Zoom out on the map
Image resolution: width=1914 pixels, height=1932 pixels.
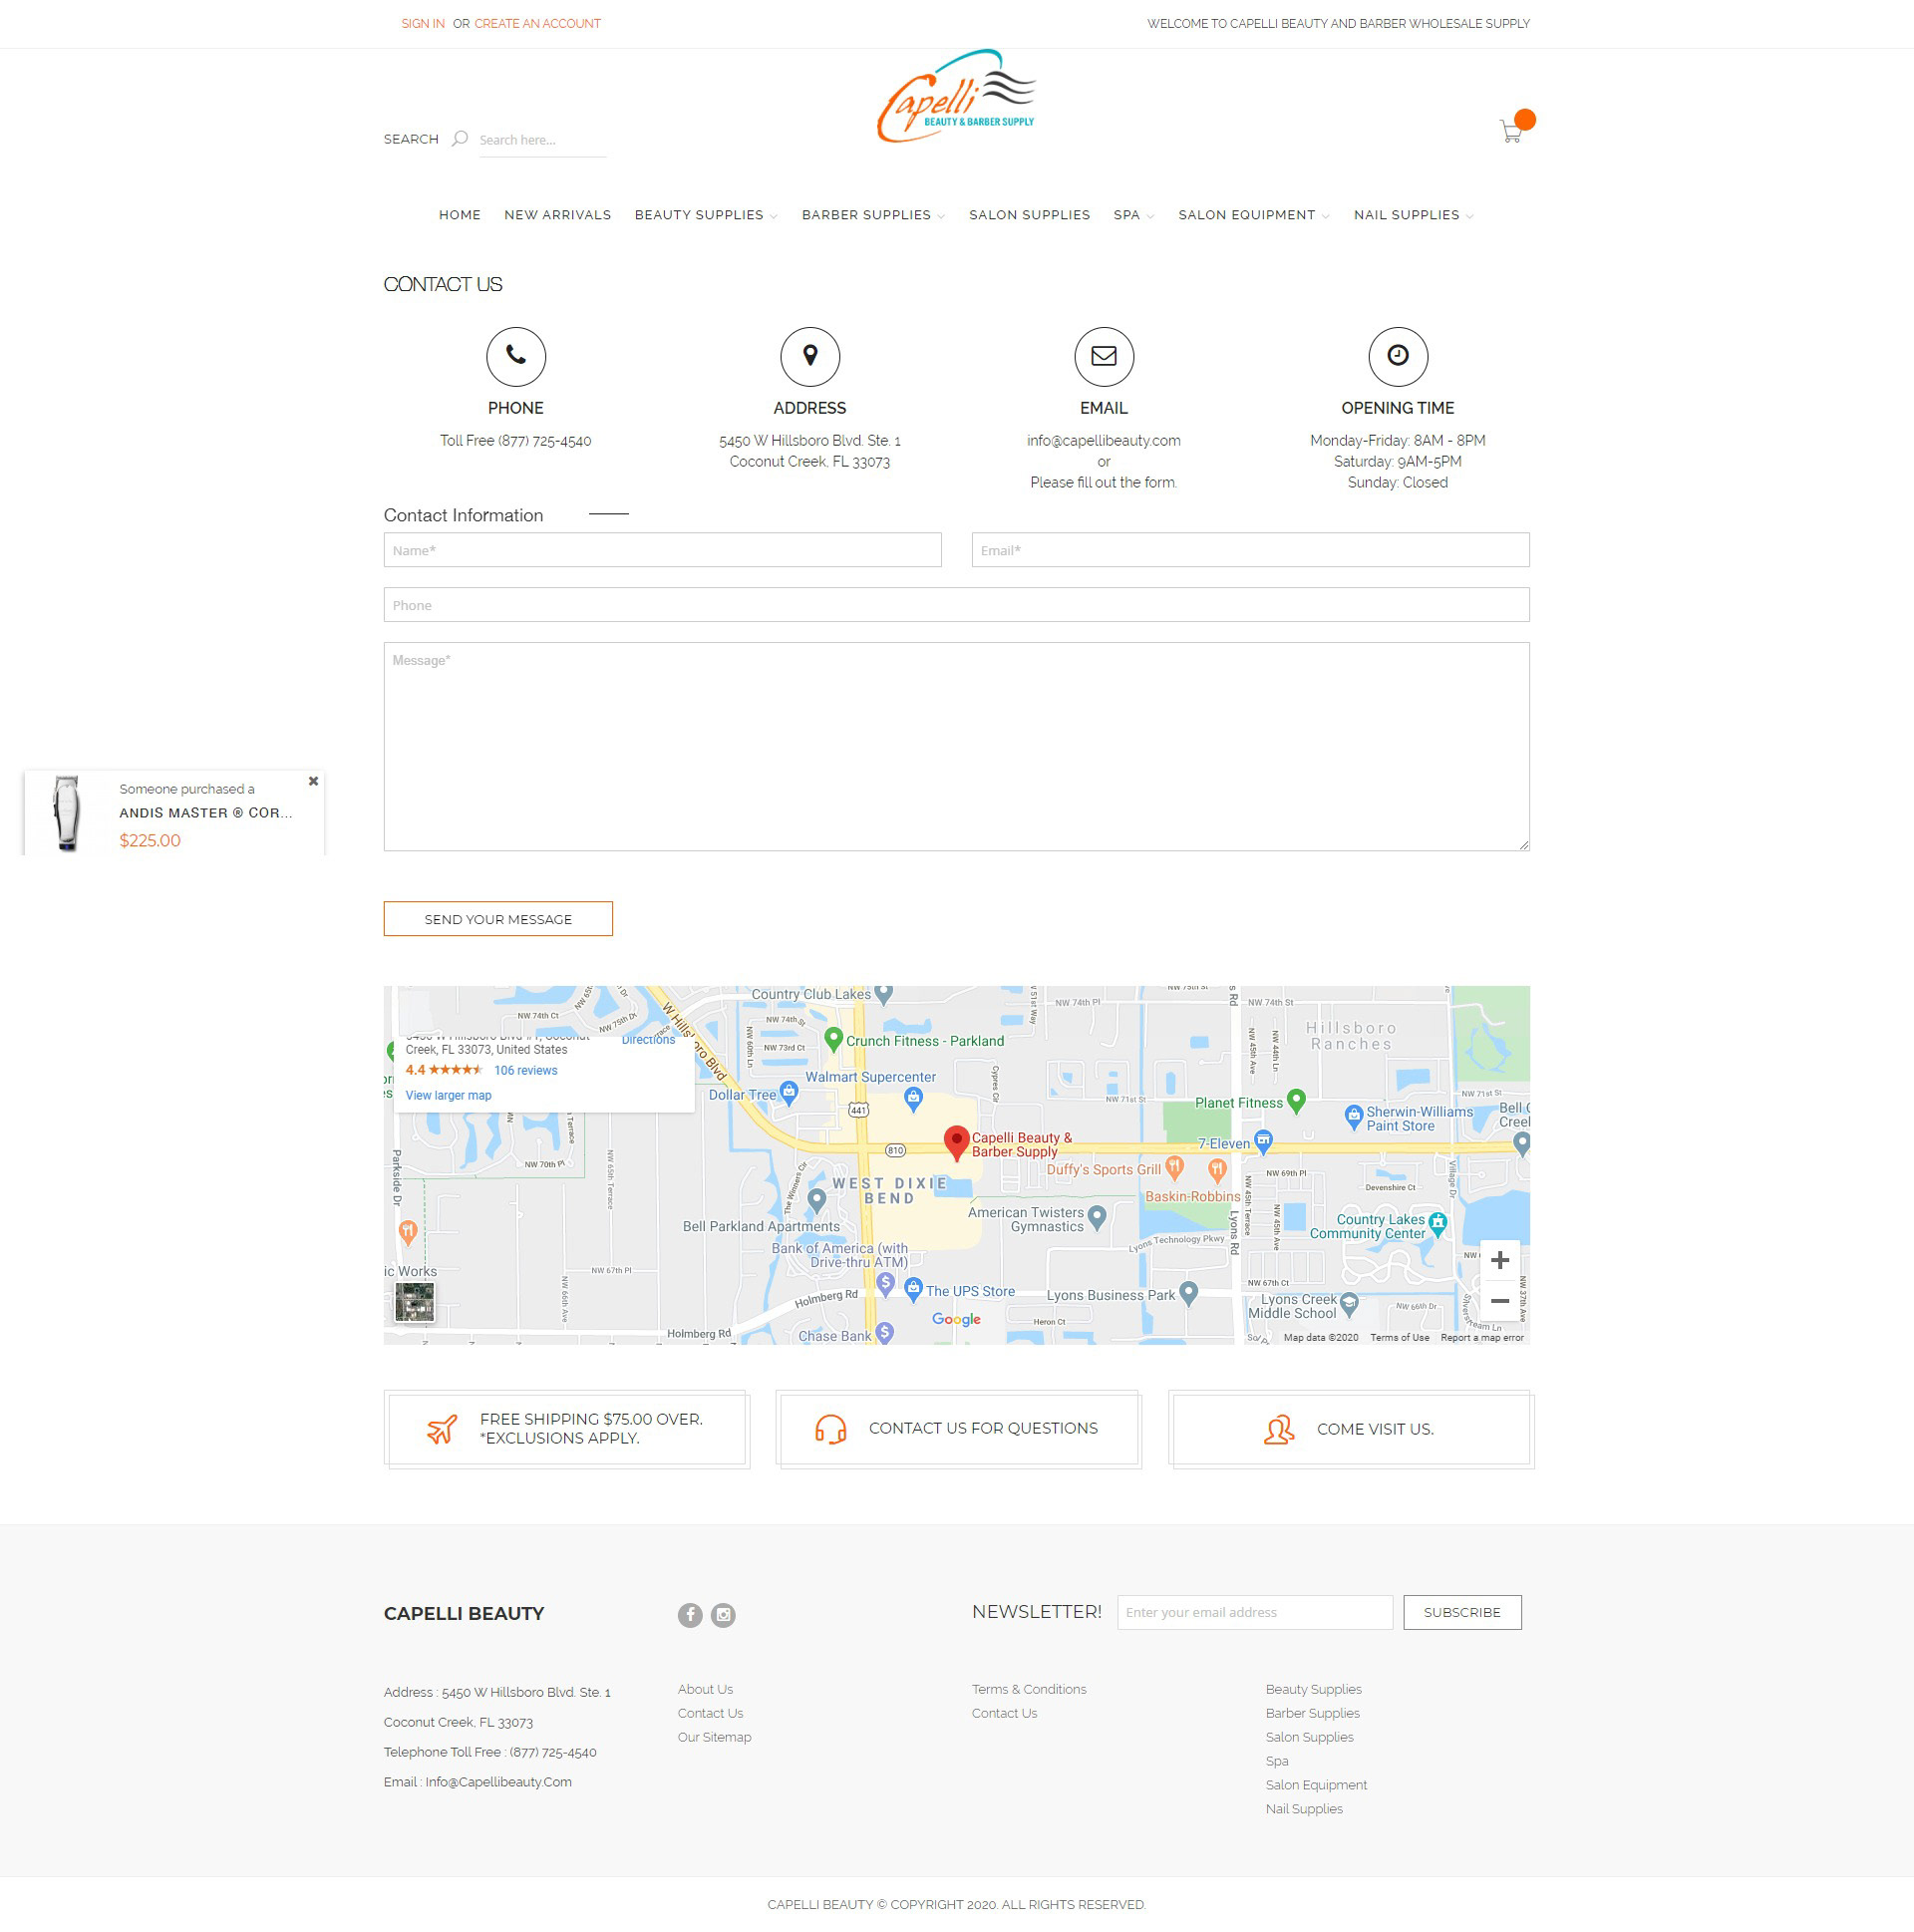pyautogui.click(x=1499, y=1301)
